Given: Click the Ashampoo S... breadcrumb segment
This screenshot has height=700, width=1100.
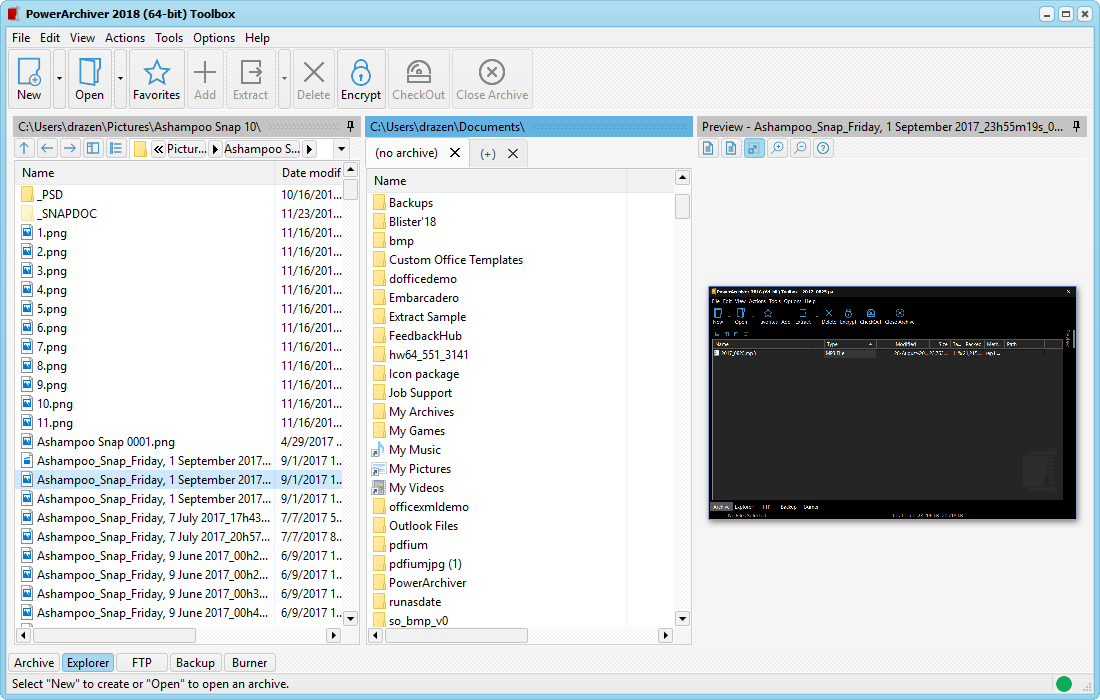Looking at the screenshot, I should [261, 149].
